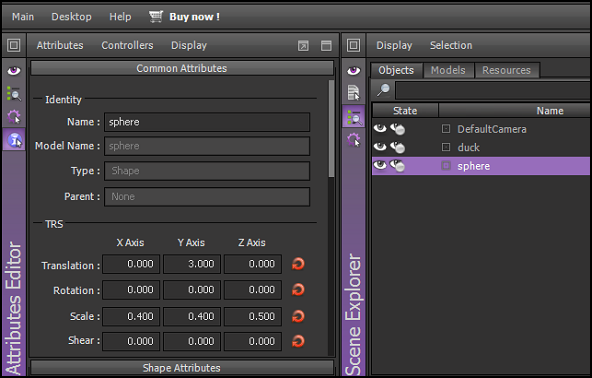This screenshot has width=592, height=378.
Task: Expand the DefaultCamera tree node
Action: coord(446,129)
